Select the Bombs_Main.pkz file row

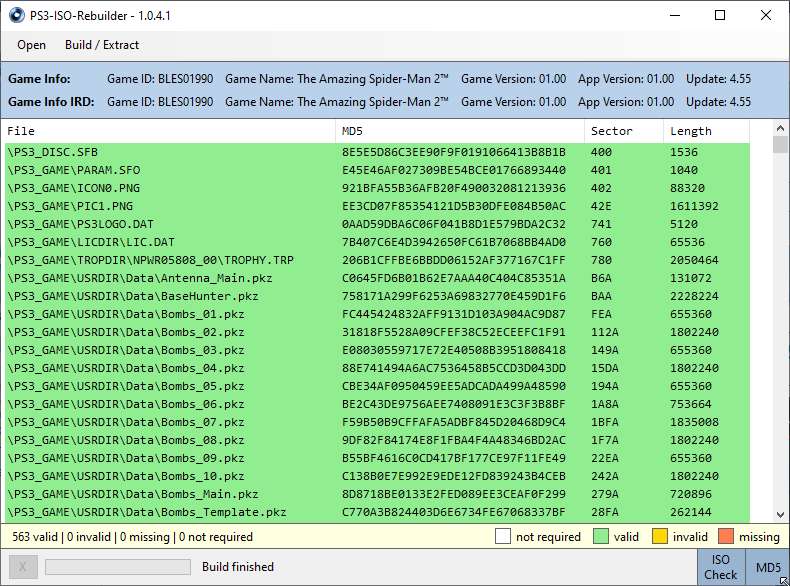pyautogui.click(x=377, y=494)
